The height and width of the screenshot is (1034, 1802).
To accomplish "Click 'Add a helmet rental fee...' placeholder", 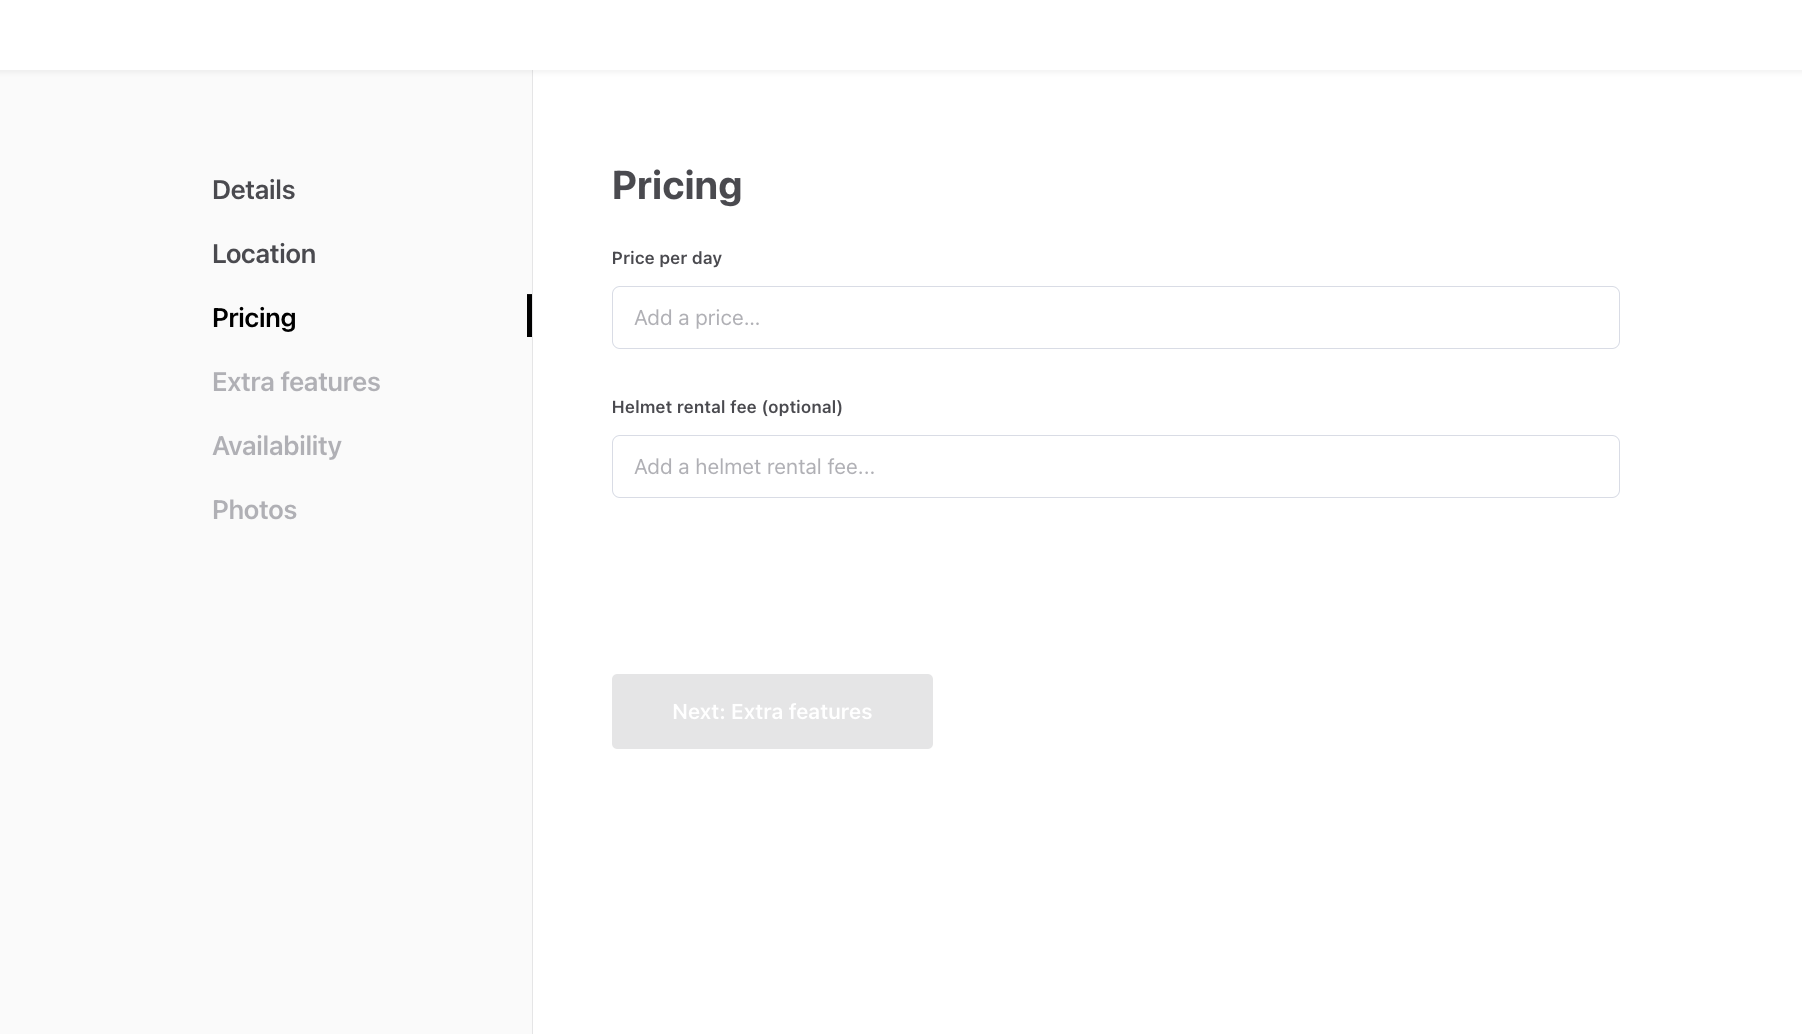I will [754, 467].
